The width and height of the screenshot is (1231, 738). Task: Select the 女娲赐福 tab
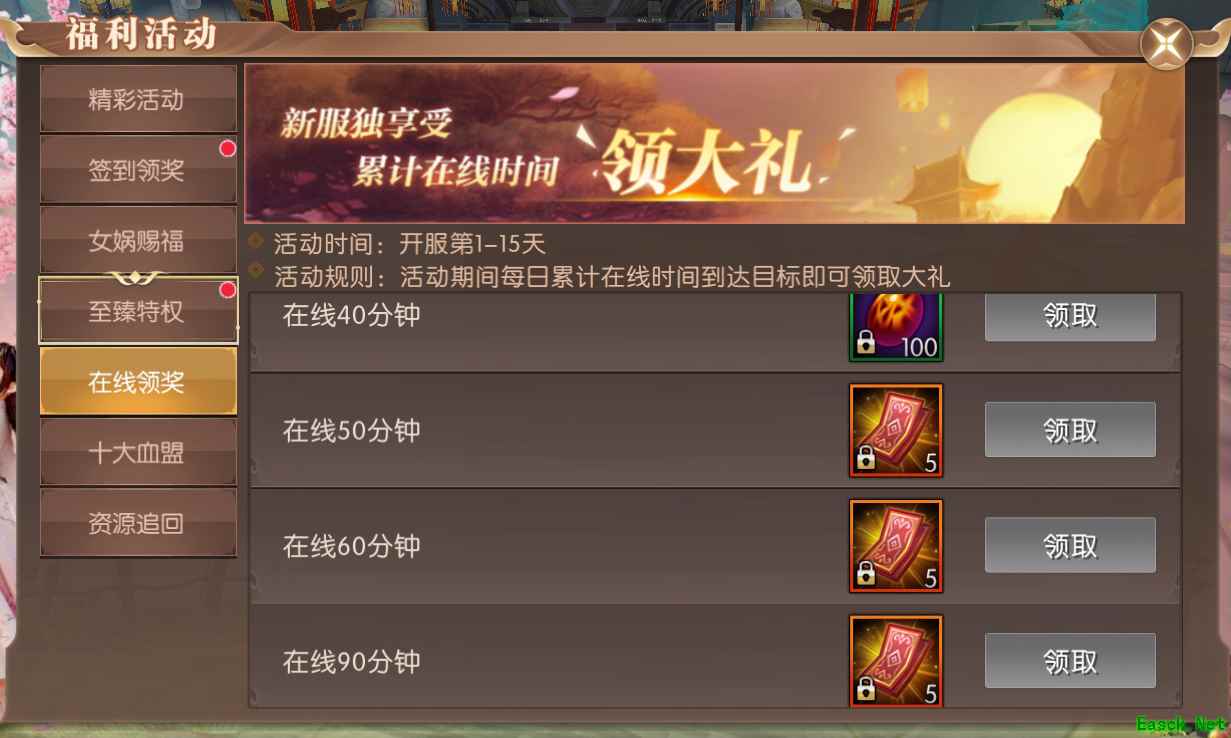pyautogui.click(x=138, y=241)
